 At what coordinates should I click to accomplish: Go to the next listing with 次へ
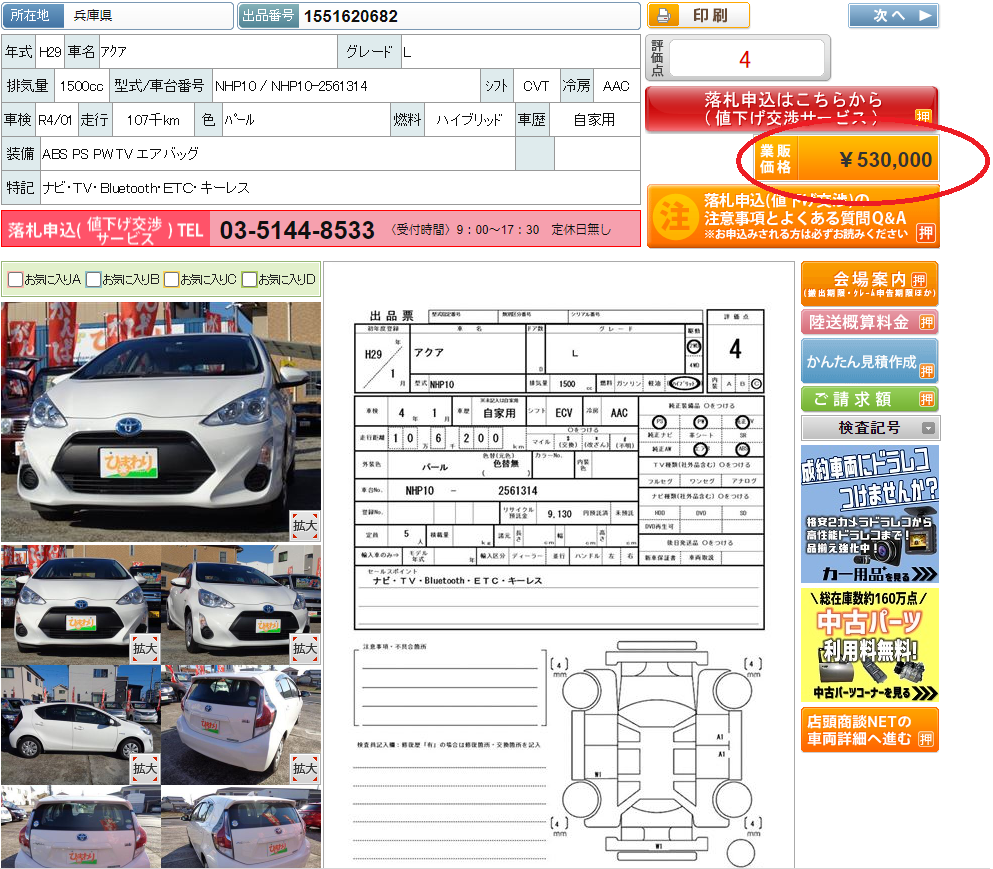click(893, 16)
